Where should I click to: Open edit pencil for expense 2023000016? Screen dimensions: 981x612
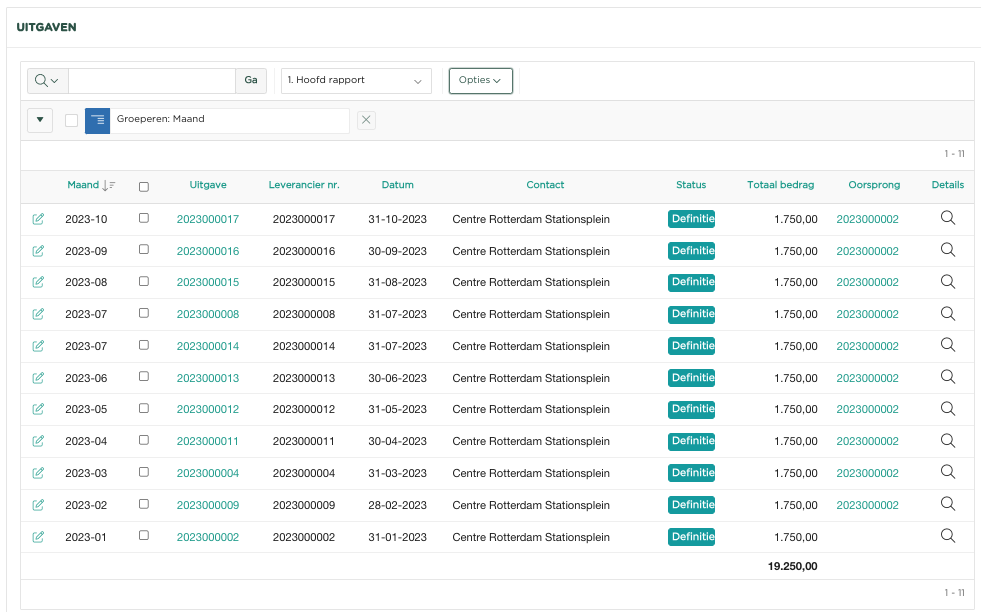(38, 251)
